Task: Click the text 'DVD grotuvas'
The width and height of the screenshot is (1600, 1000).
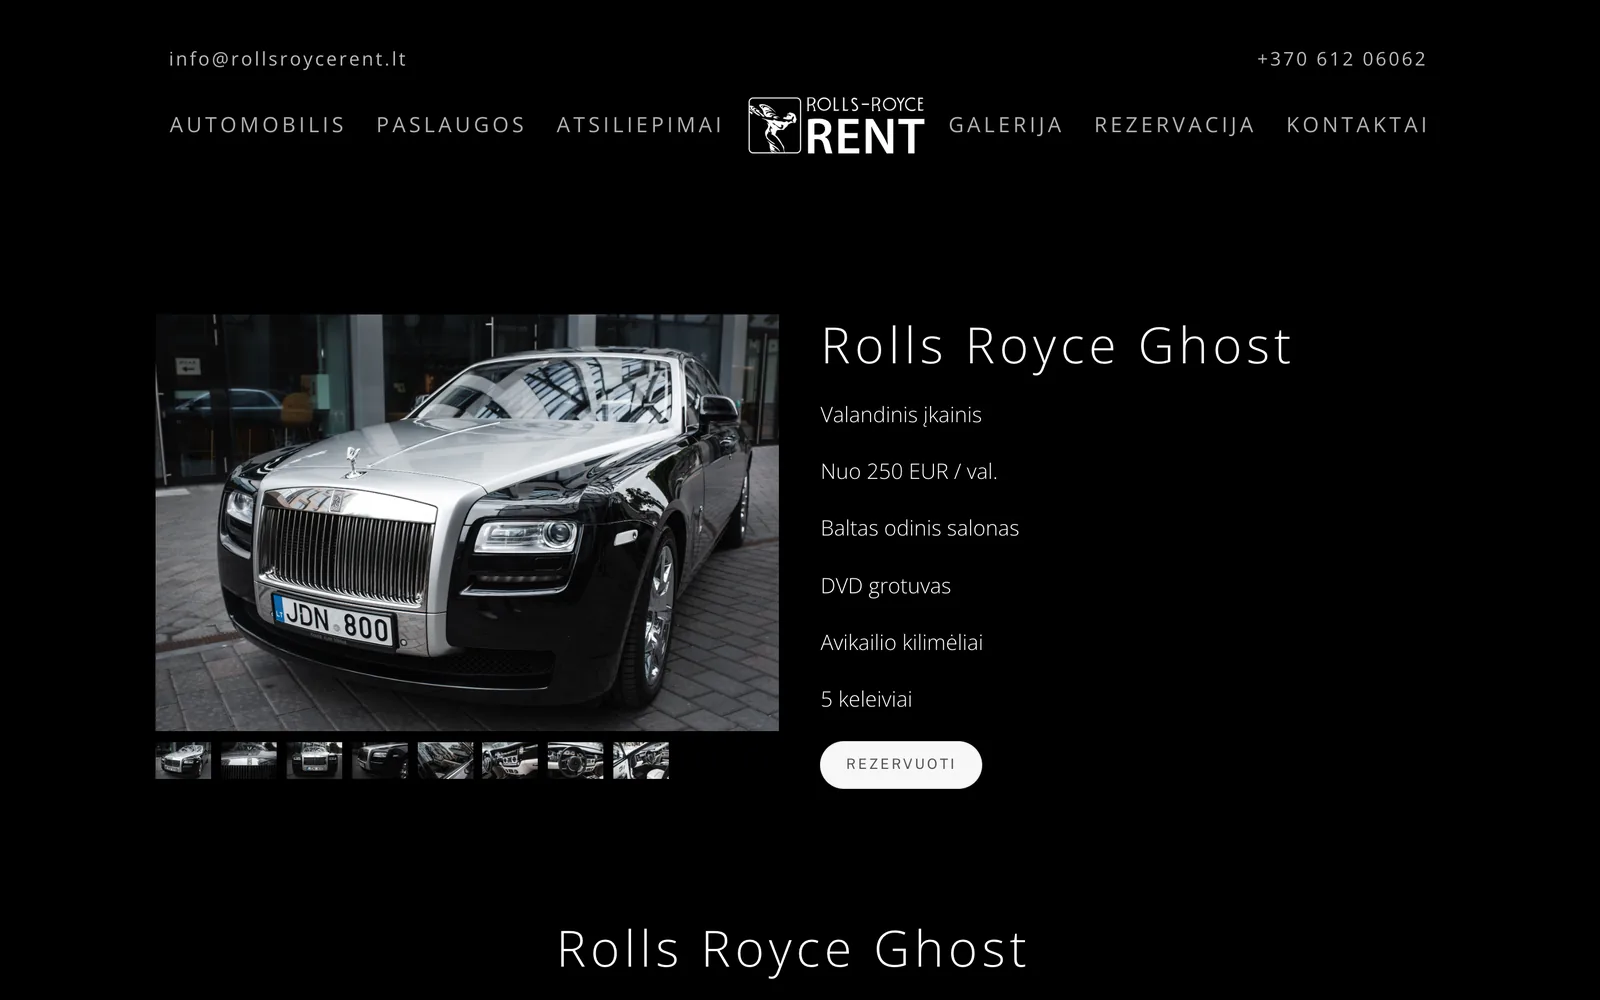Action: point(886,586)
